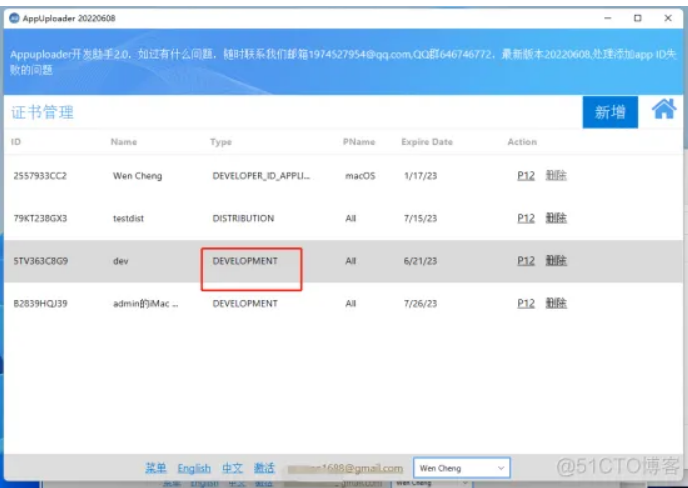Click the PName column header
This screenshot has height=488, width=688.
(359, 142)
